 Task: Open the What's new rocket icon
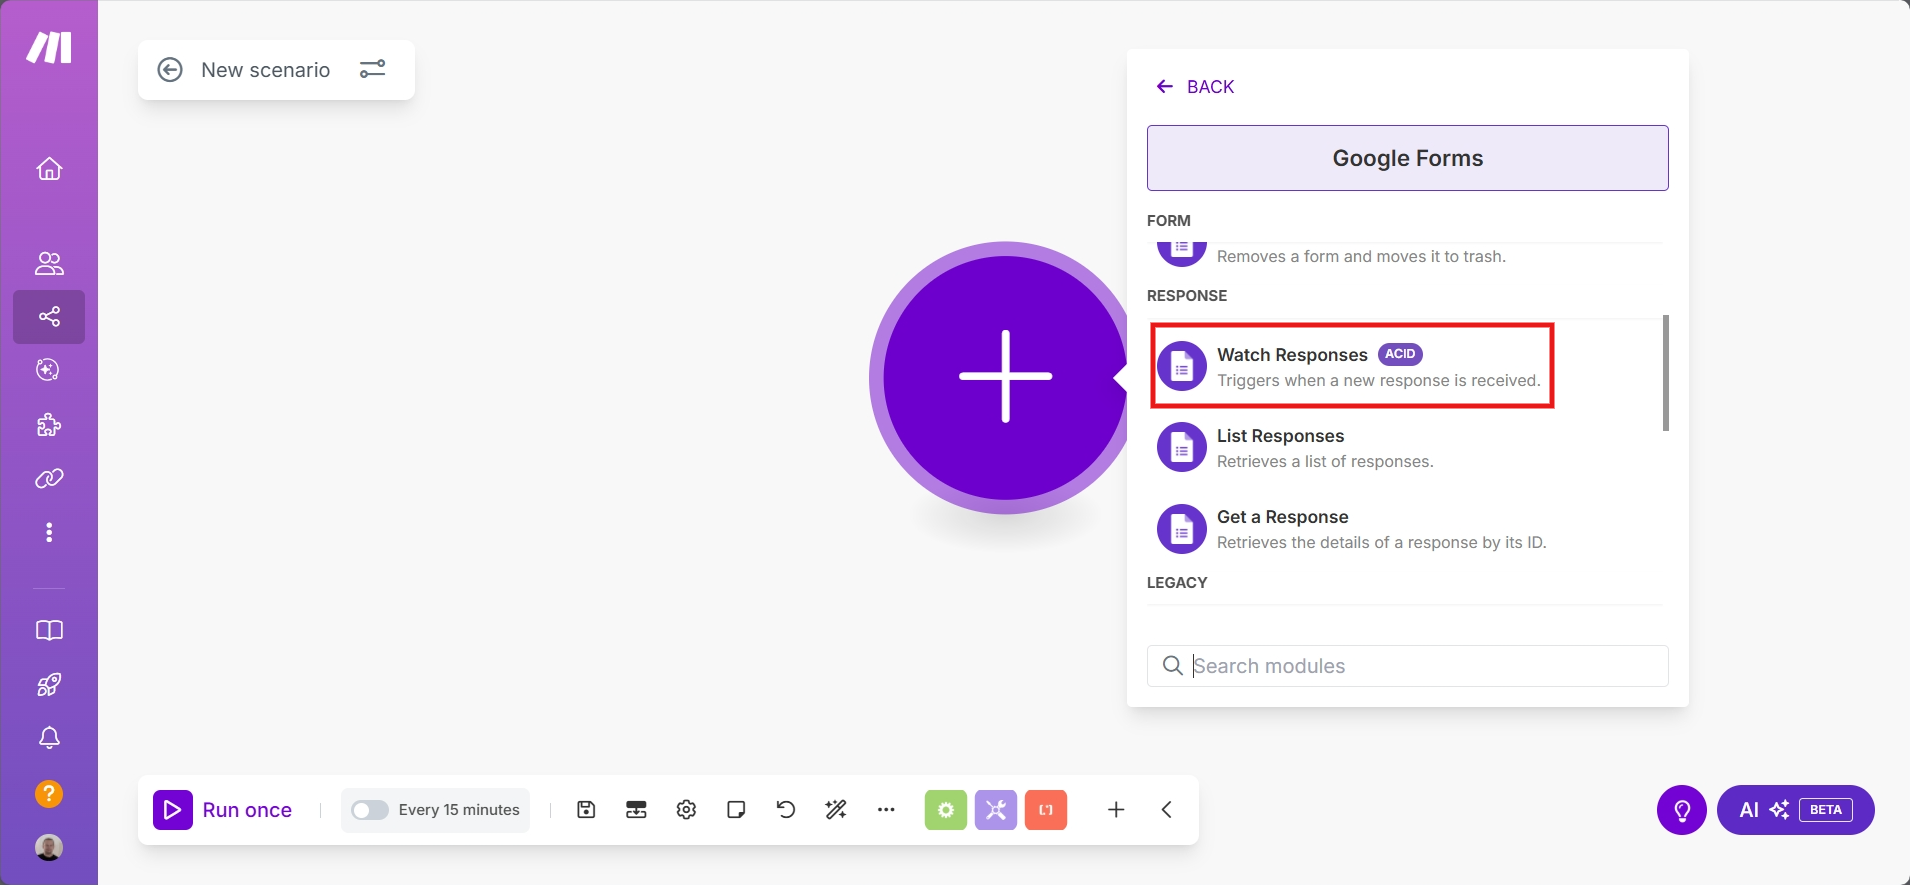pyautogui.click(x=49, y=684)
